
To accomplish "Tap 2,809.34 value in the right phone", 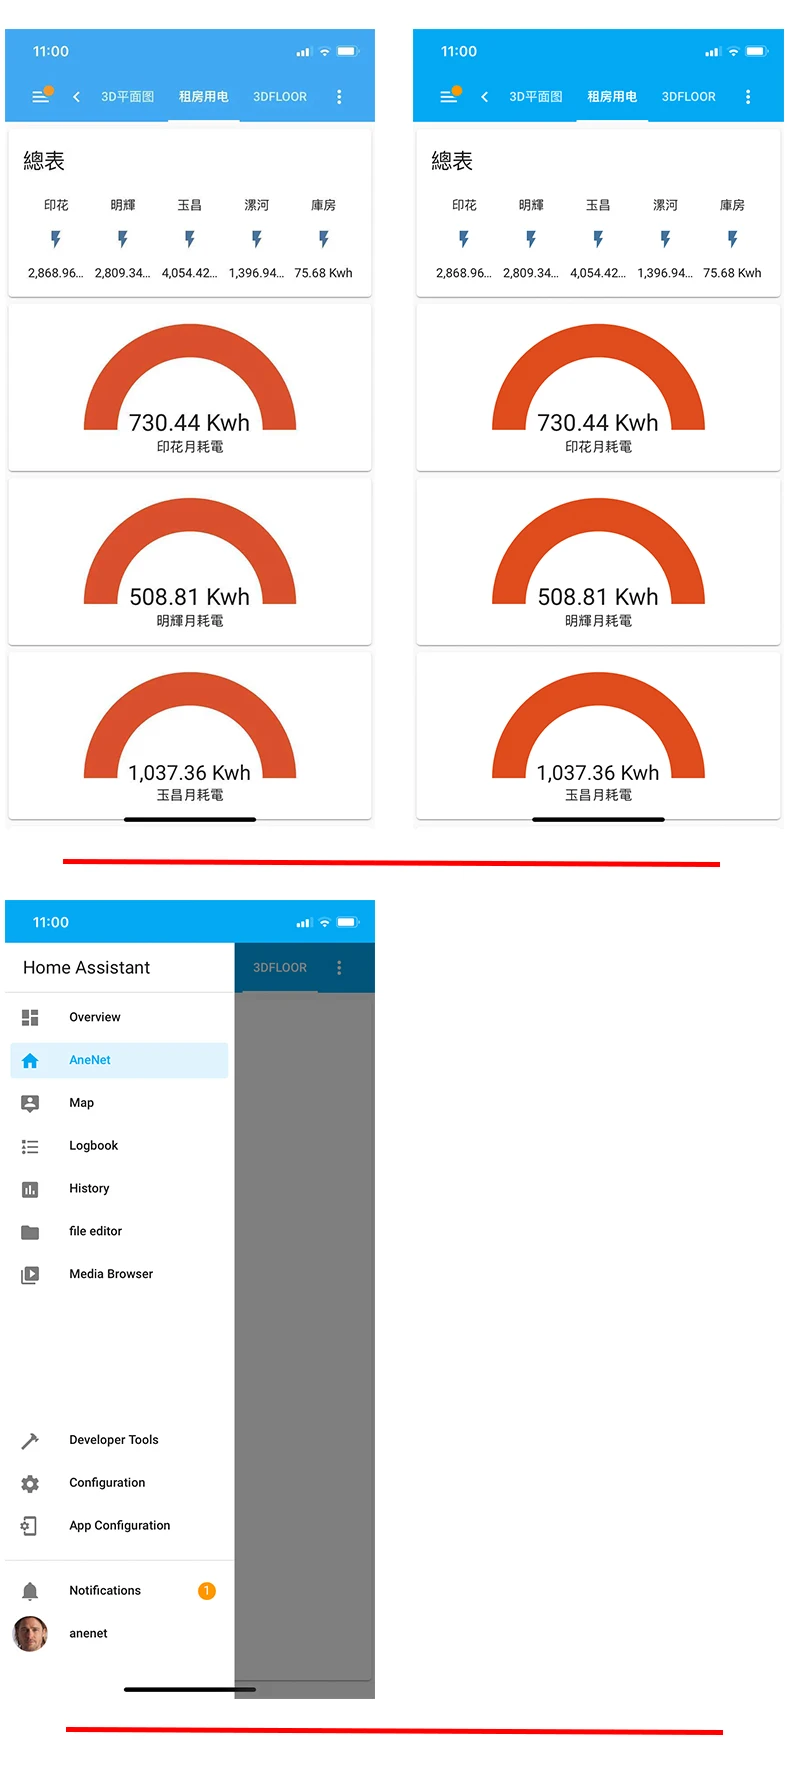I will tap(531, 273).
